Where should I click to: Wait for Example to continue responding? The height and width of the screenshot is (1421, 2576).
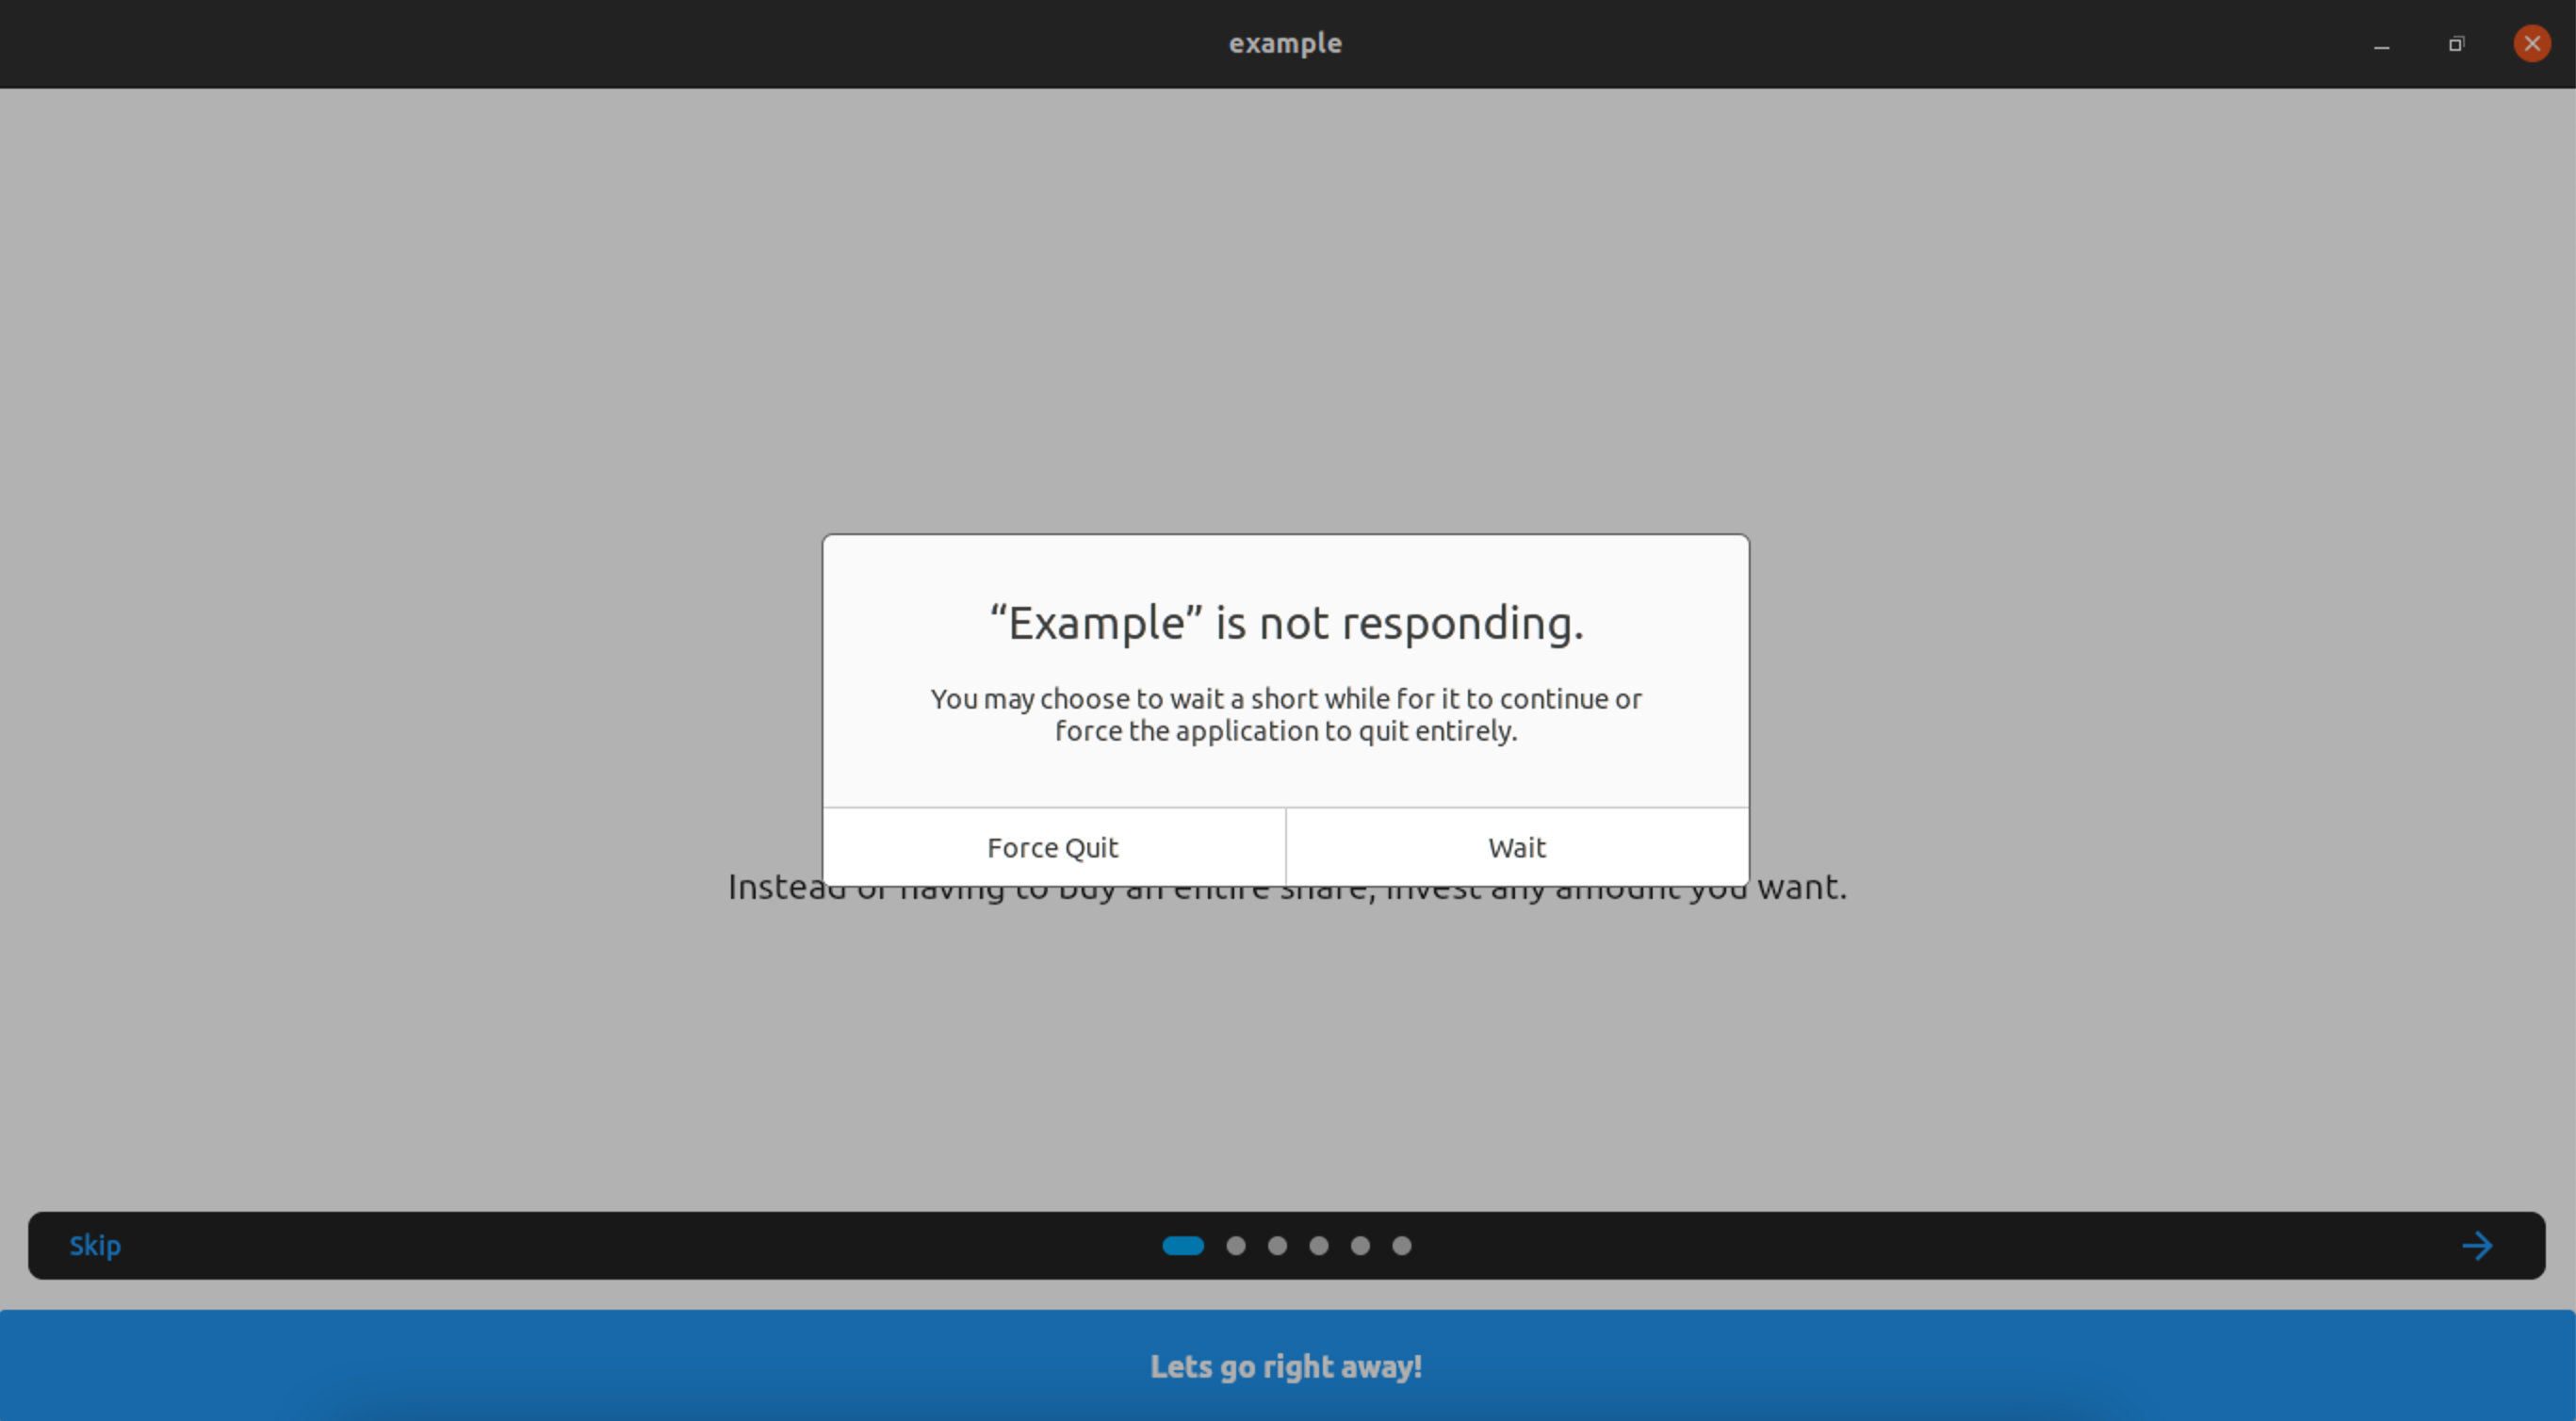point(1515,847)
